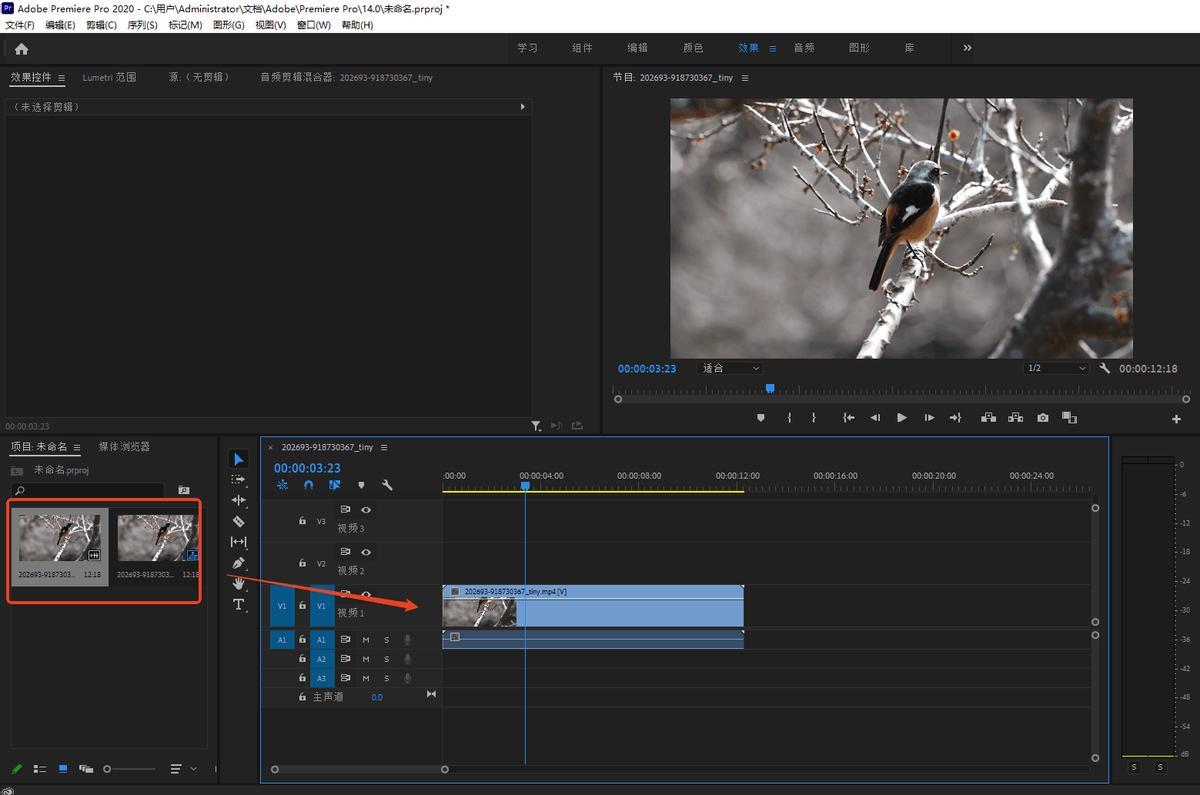The width and height of the screenshot is (1200, 795).
Task: Open the timeline display settings wrench
Action: pyautogui.click(x=387, y=485)
